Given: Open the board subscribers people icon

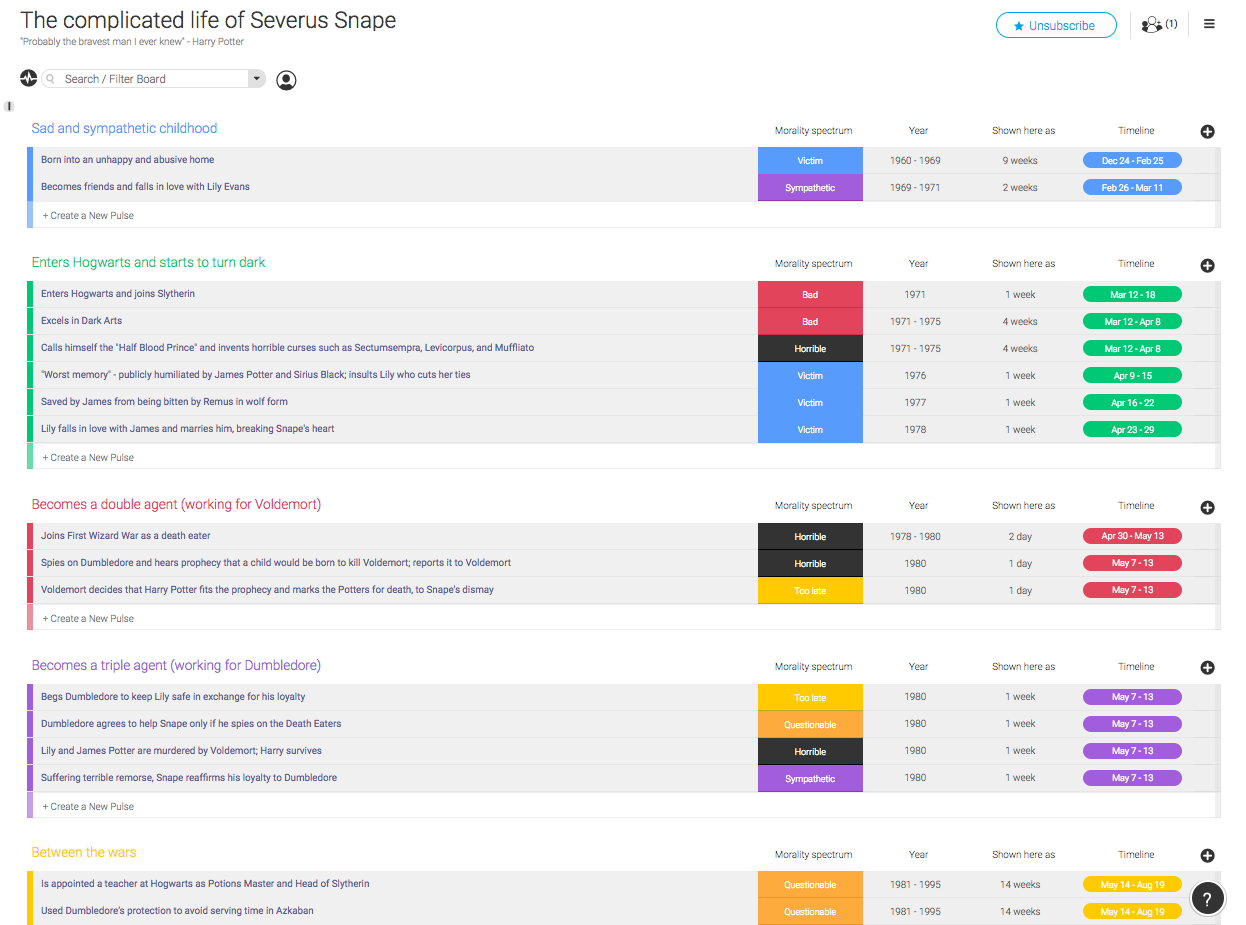Looking at the screenshot, I should (x=1152, y=25).
